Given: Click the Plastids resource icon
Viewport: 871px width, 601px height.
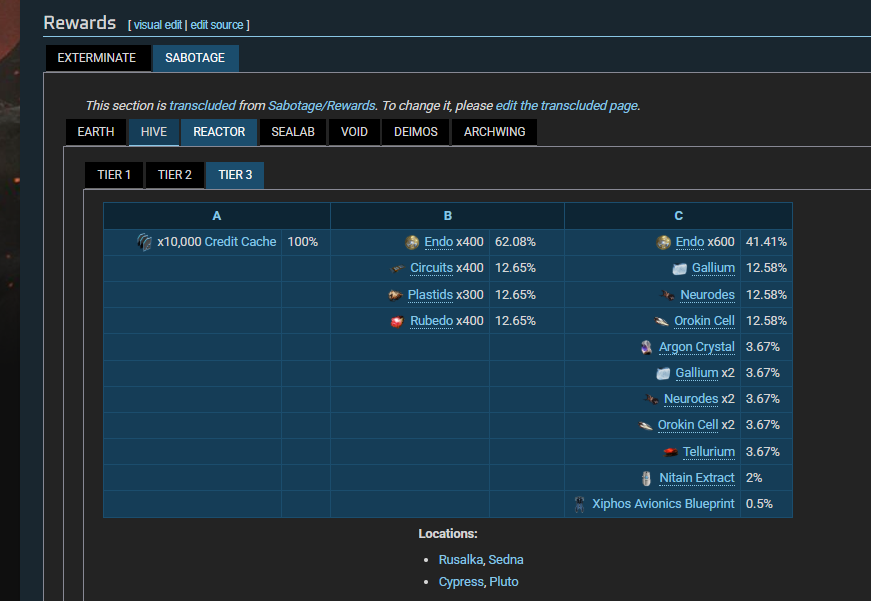Looking at the screenshot, I should (396, 295).
